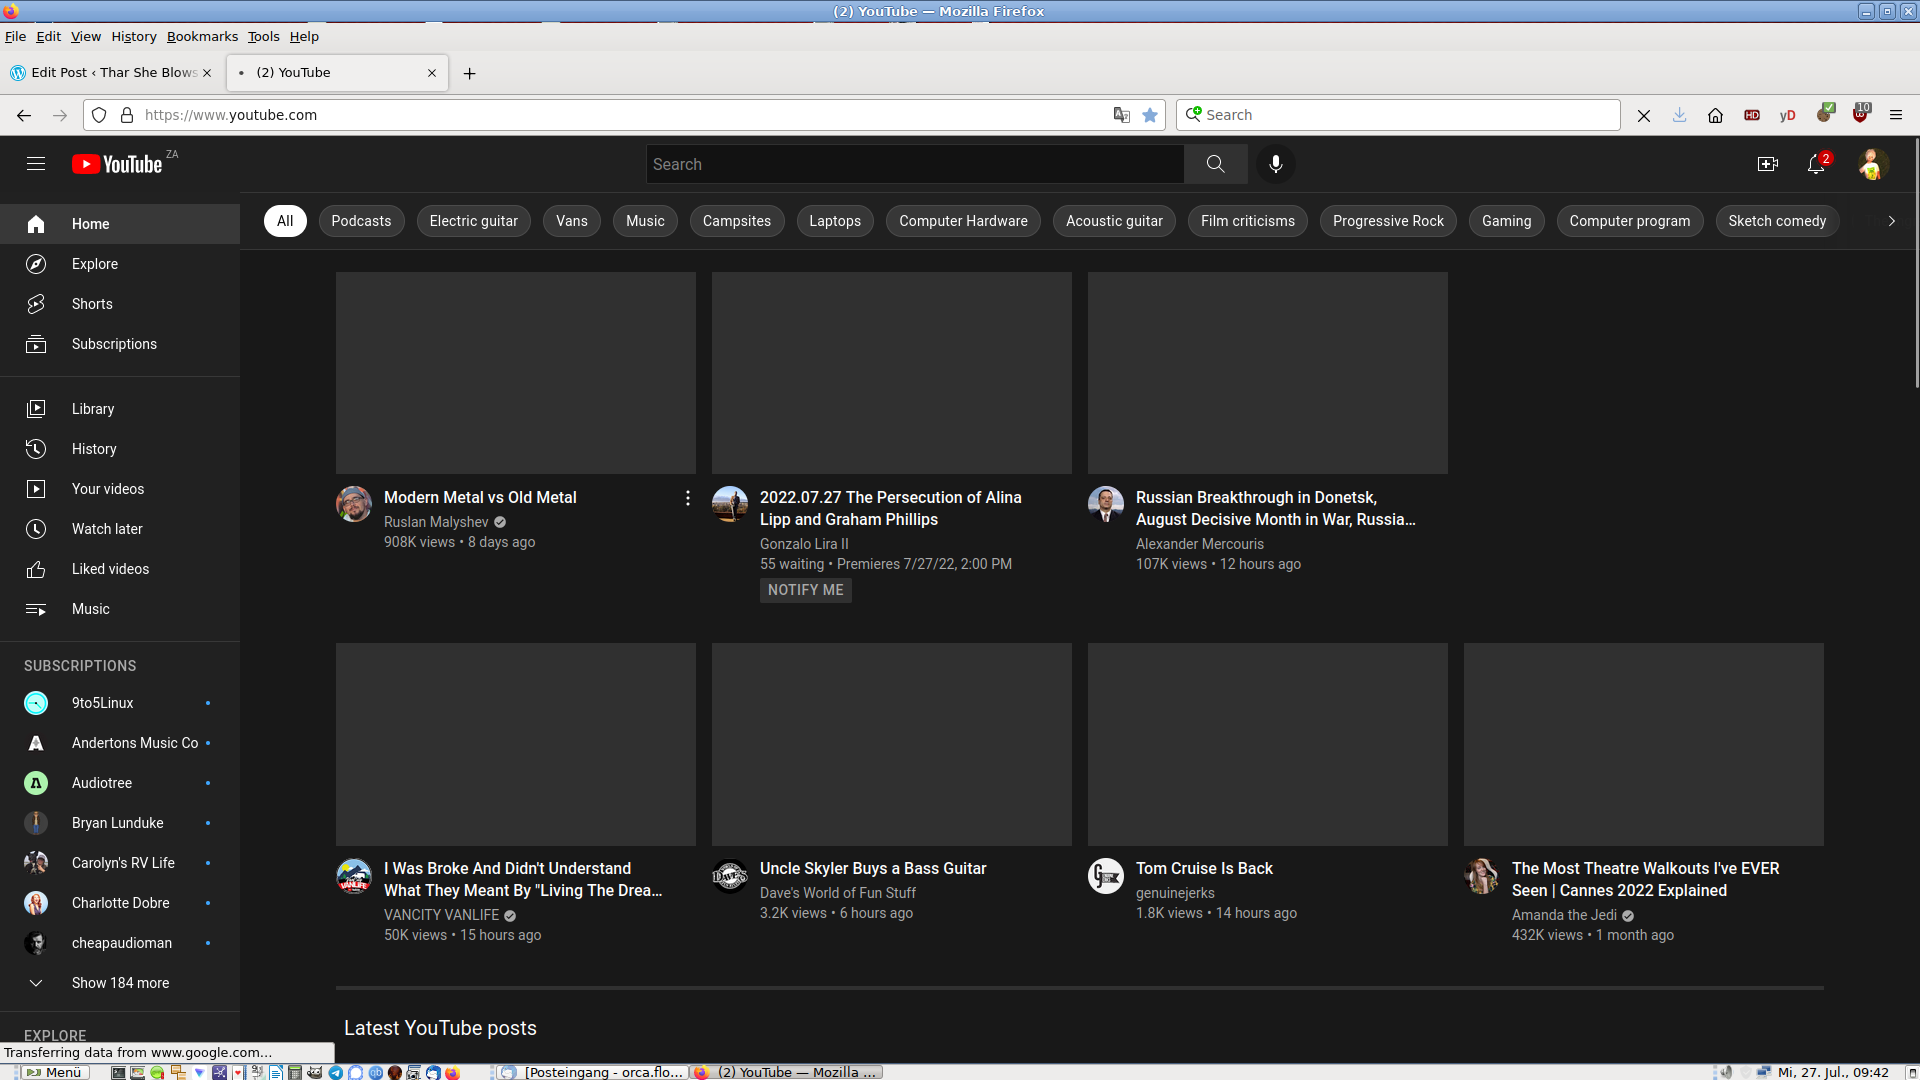The width and height of the screenshot is (1920, 1080).
Task: Open the Firefox home button
Action: point(1715,115)
